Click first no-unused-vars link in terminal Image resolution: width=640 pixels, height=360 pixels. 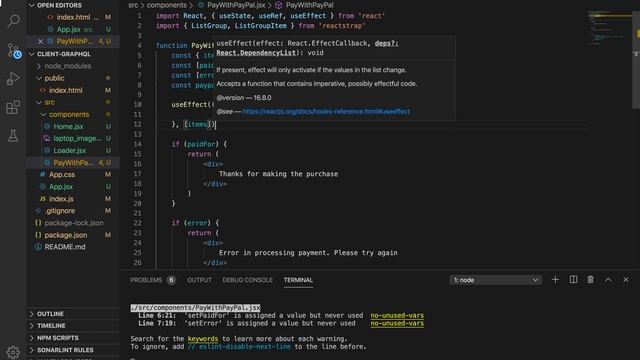(x=397, y=316)
